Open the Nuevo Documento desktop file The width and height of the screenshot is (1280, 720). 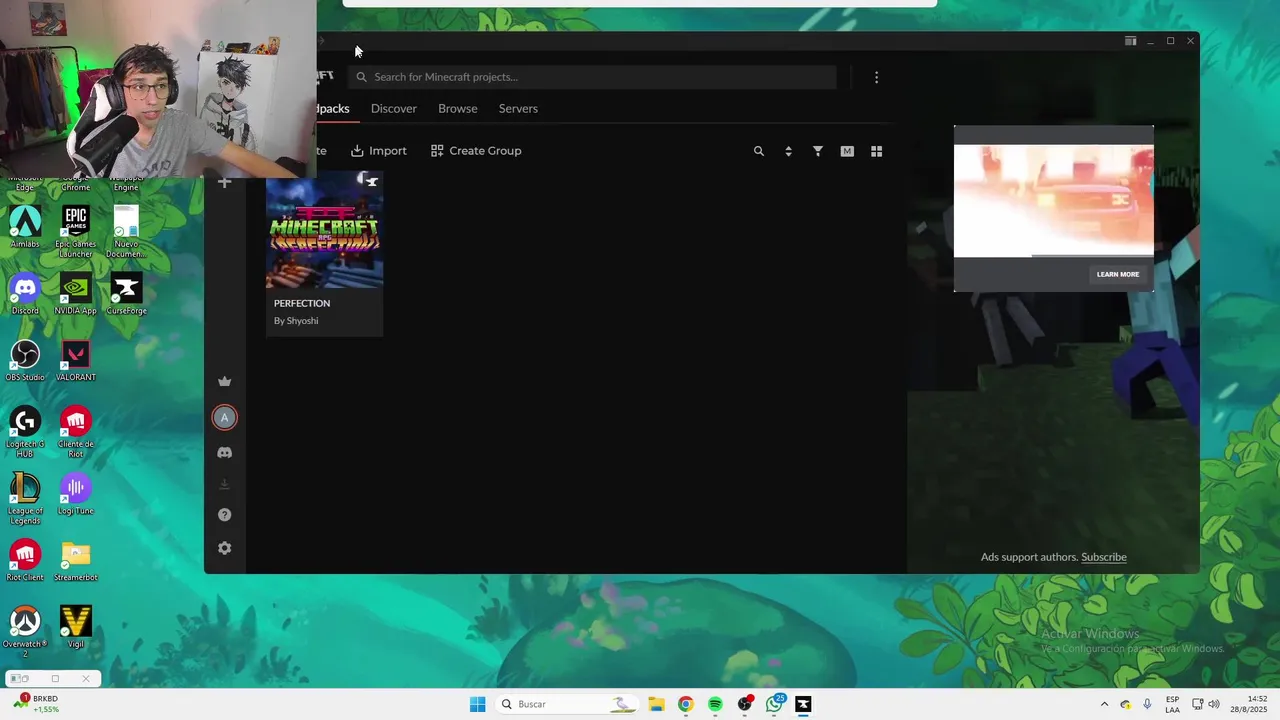point(126,232)
